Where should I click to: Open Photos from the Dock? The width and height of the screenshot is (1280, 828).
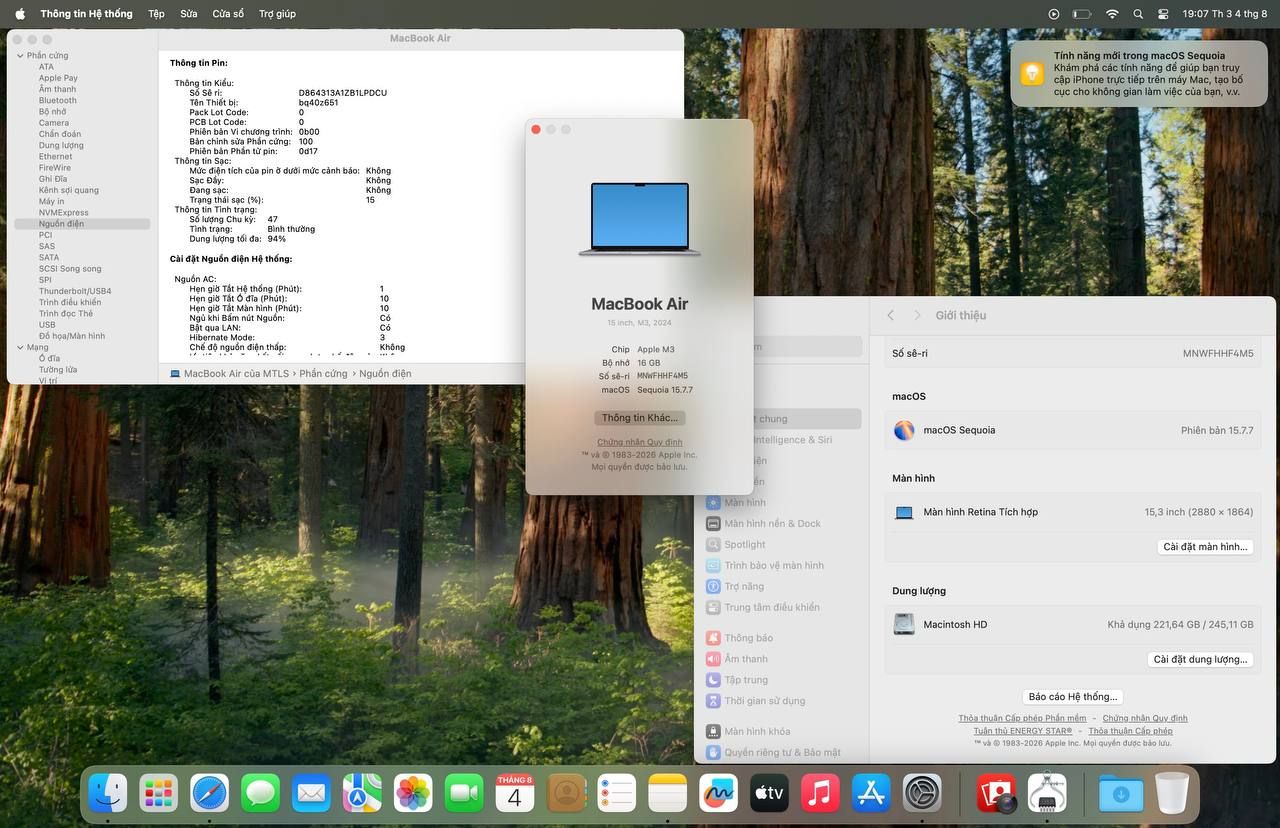tap(413, 793)
